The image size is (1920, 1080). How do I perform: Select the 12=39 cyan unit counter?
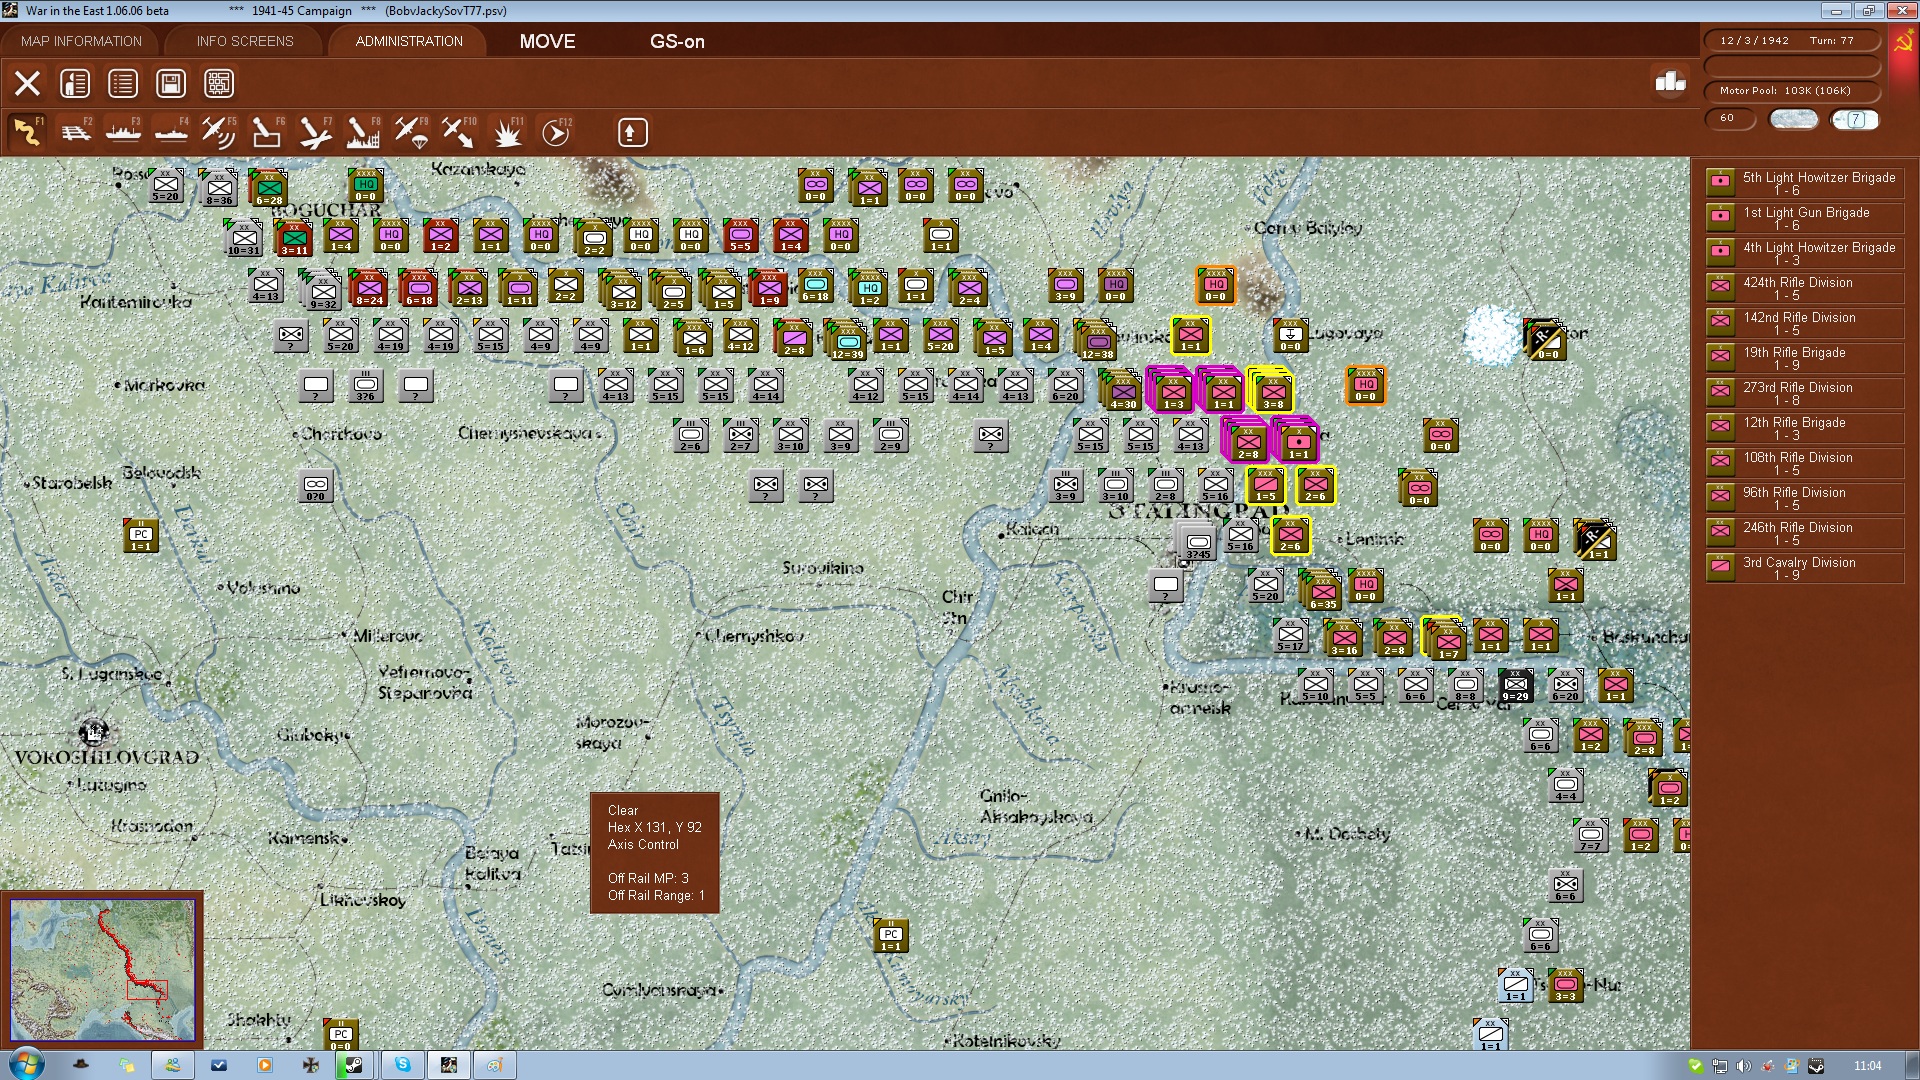(847, 341)
